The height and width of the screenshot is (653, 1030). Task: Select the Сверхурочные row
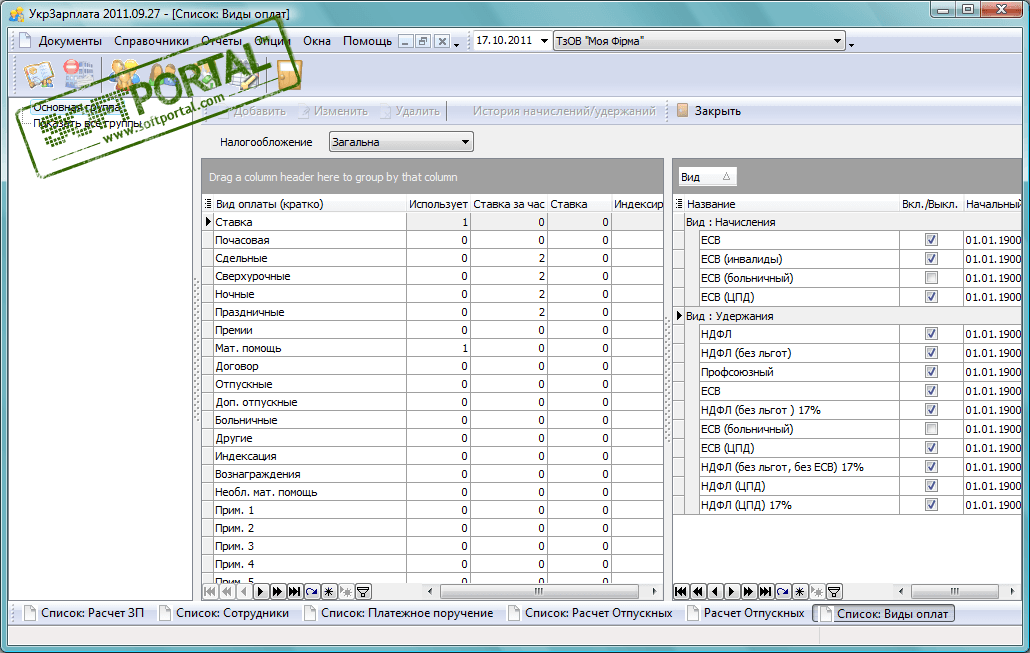[x=432, y=276]
